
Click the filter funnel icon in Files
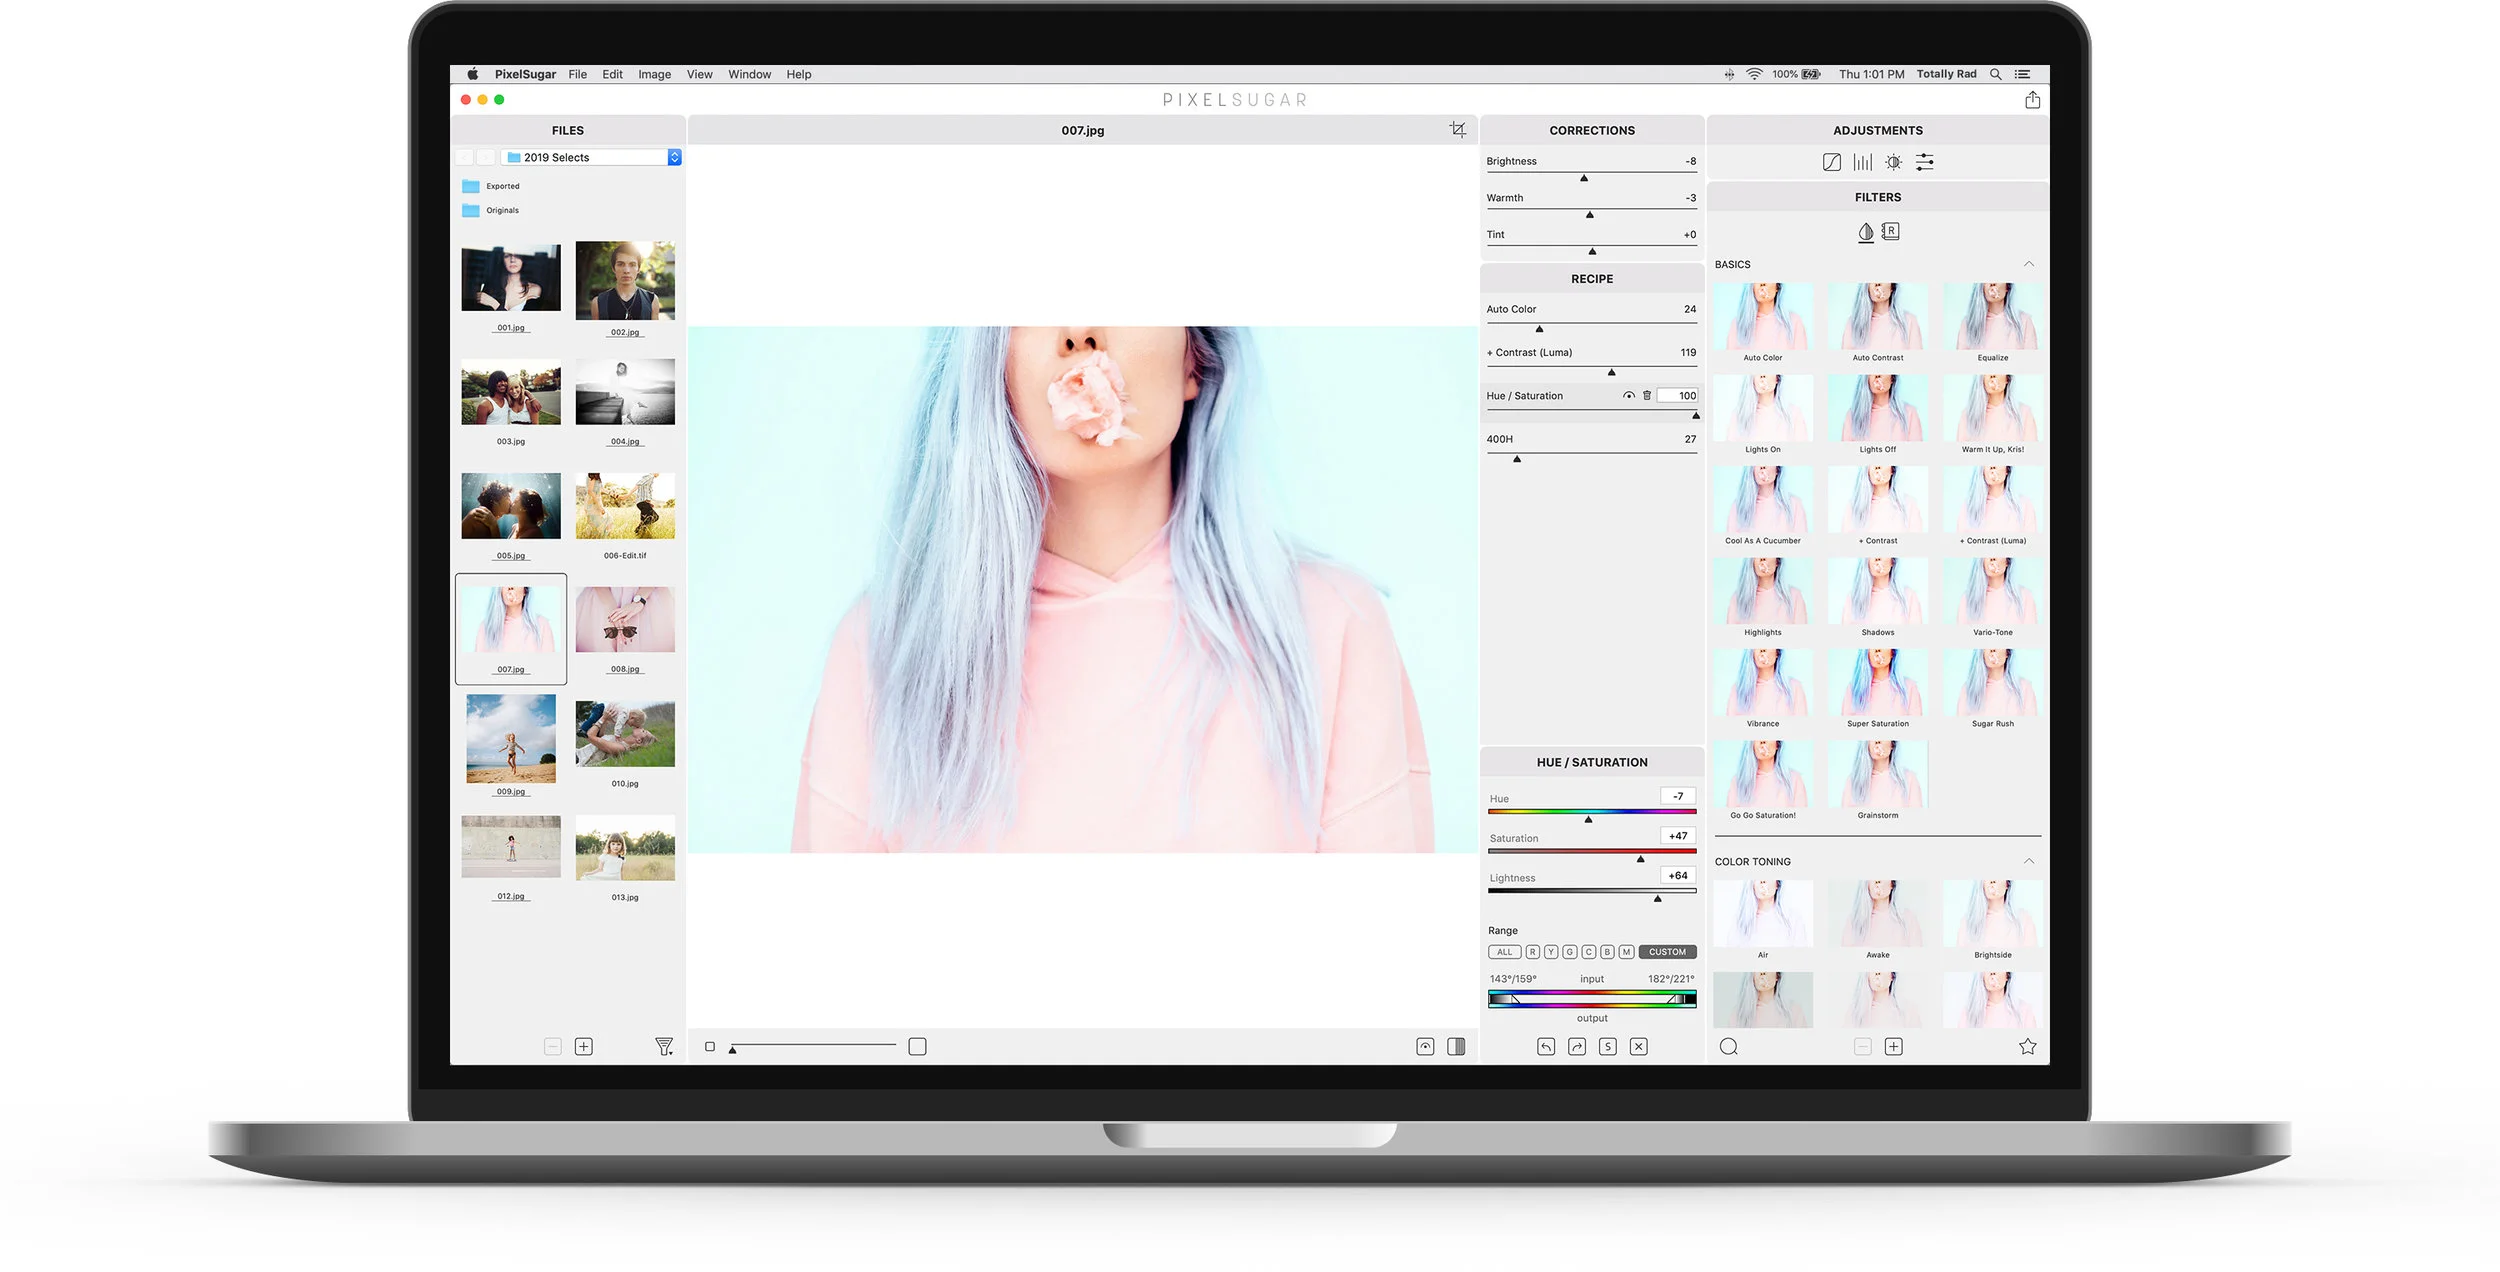(664, 1047)
